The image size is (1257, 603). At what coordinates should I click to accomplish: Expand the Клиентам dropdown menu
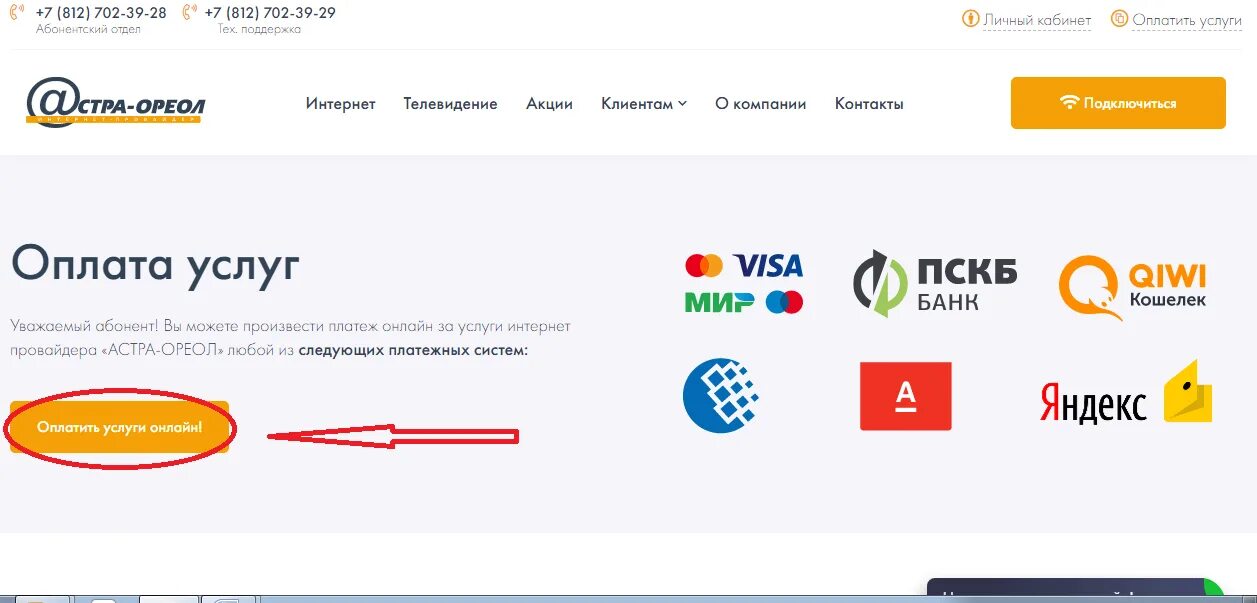pos(644,104)
